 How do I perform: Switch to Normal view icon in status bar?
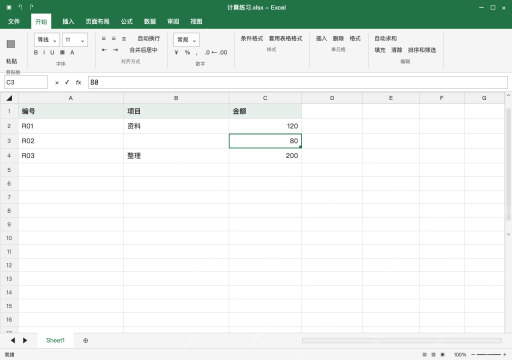[x=424, y=355]
